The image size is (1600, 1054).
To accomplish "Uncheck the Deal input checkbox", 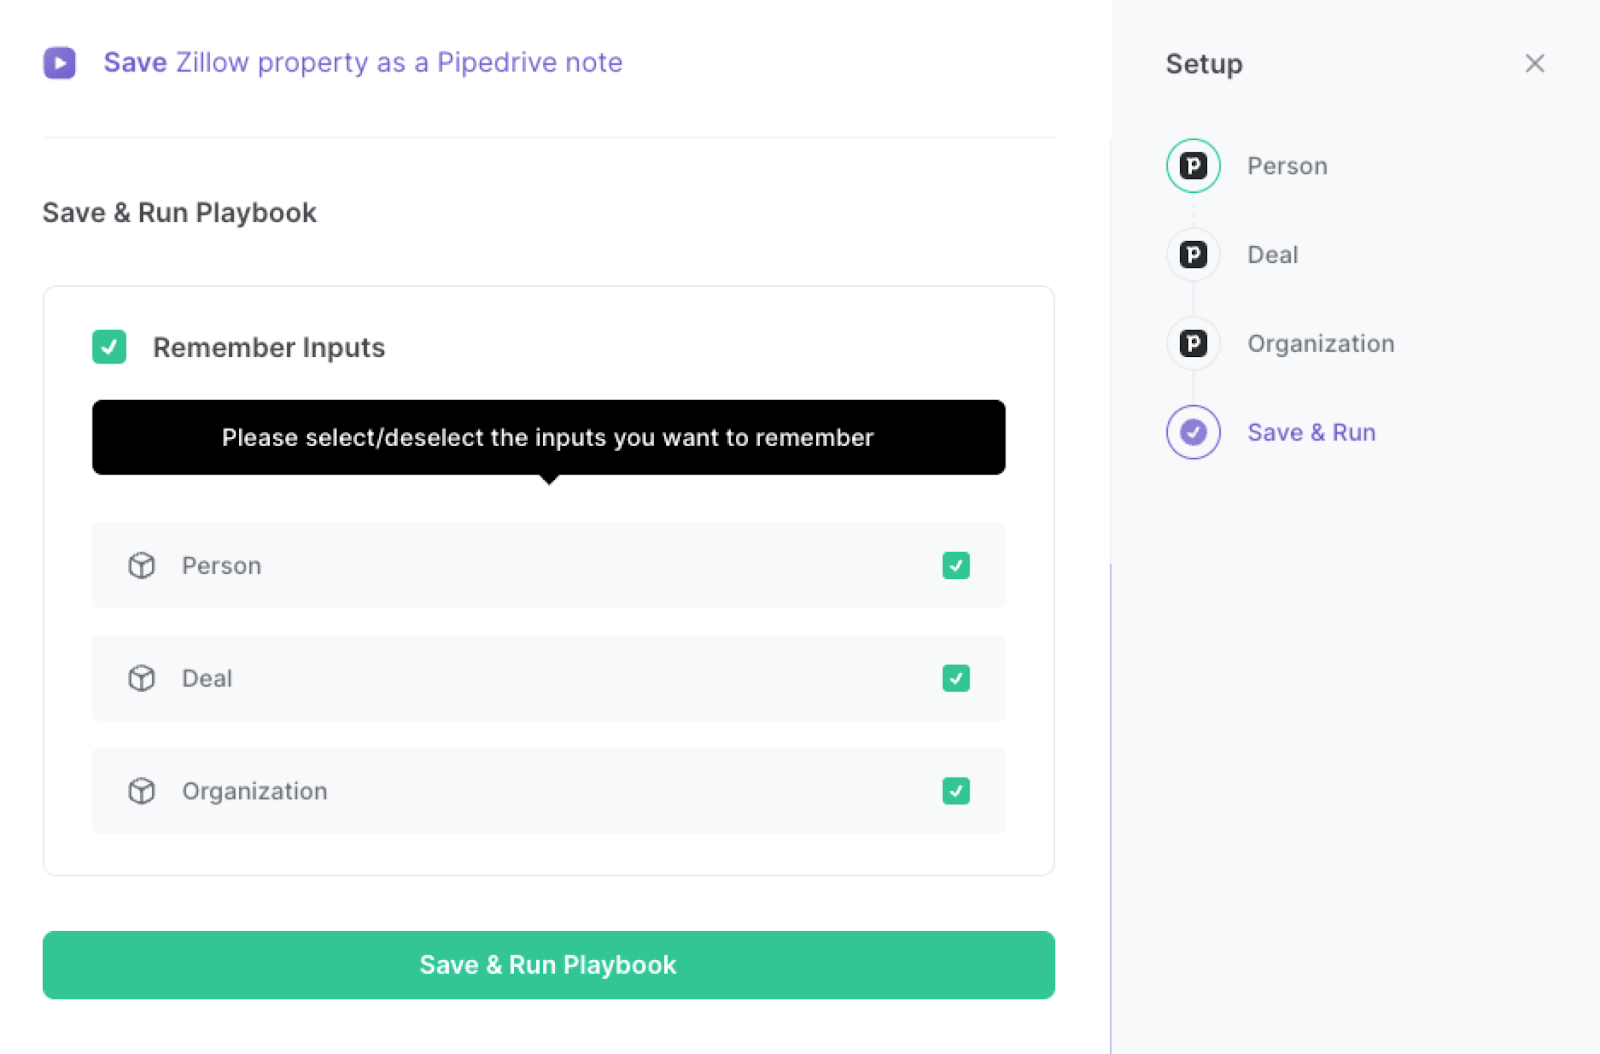I will point(956,679).
